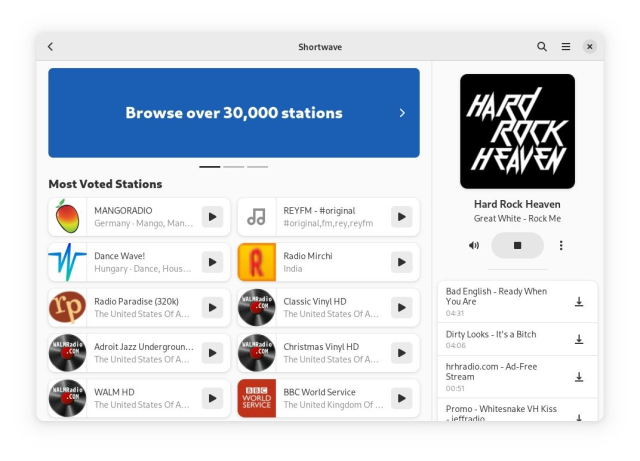Viewport: 640px width, 461px height.
Task: Select Bad English - Ready When You Are
Action: pyautogui.click(x=496, y=296)
